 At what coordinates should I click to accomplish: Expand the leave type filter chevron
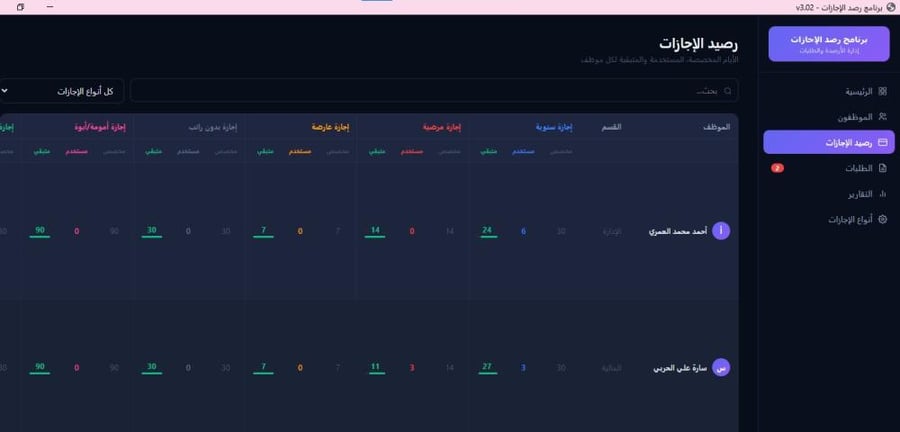[5, 91]
